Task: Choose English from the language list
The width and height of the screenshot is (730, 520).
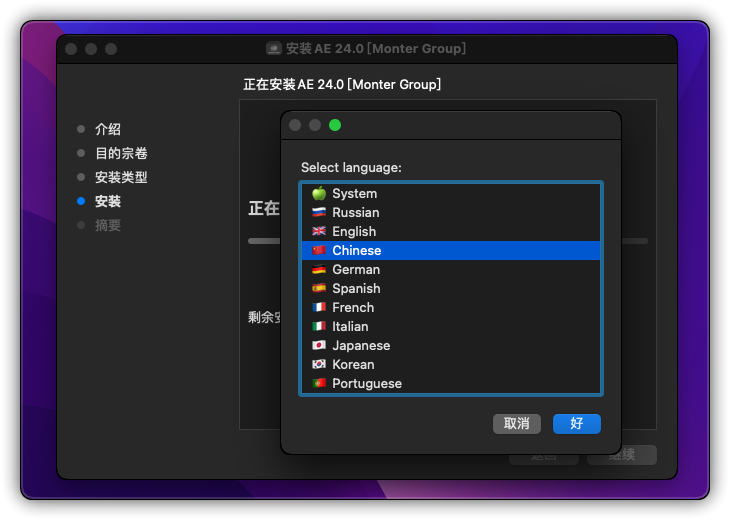Action: [x=451, y=231]
